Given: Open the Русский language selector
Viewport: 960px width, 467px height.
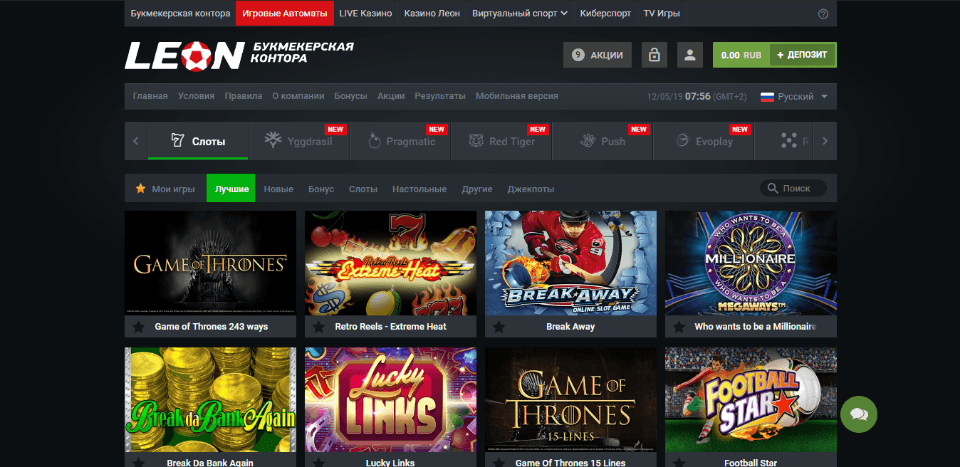Looking at the screenshot, I should [794, 97].
